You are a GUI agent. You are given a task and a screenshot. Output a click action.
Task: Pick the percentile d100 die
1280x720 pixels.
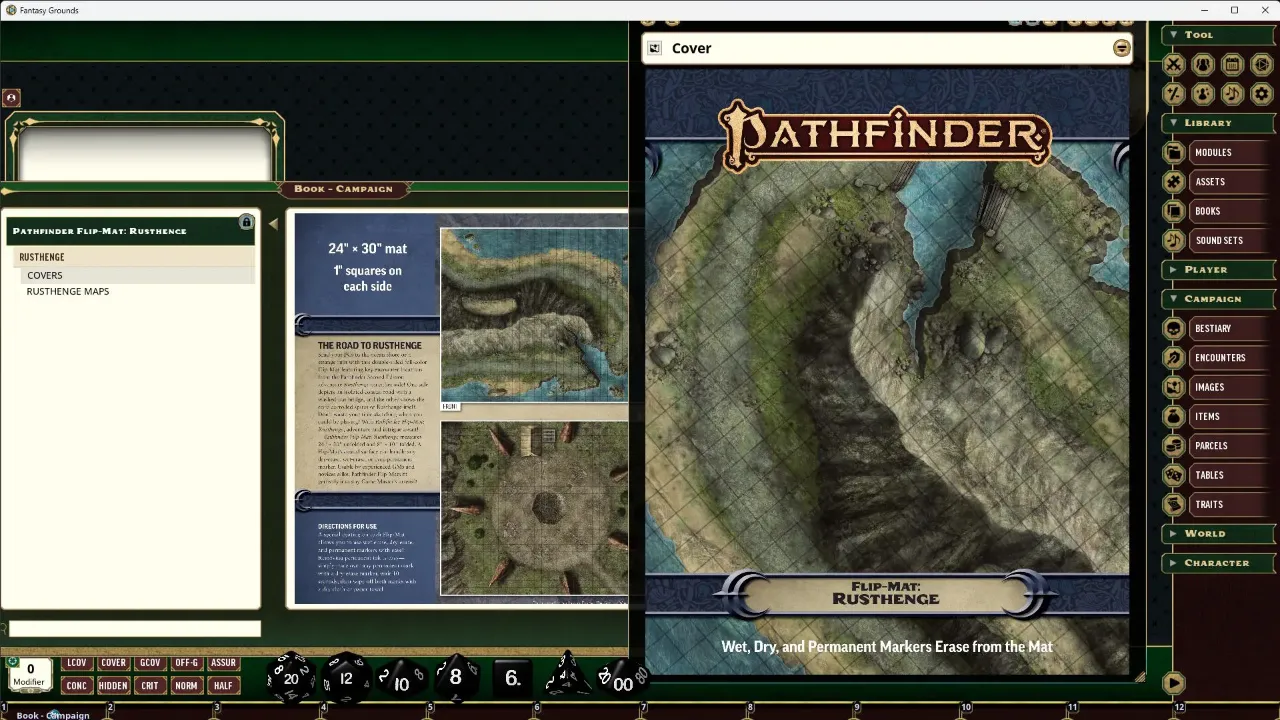622,680
